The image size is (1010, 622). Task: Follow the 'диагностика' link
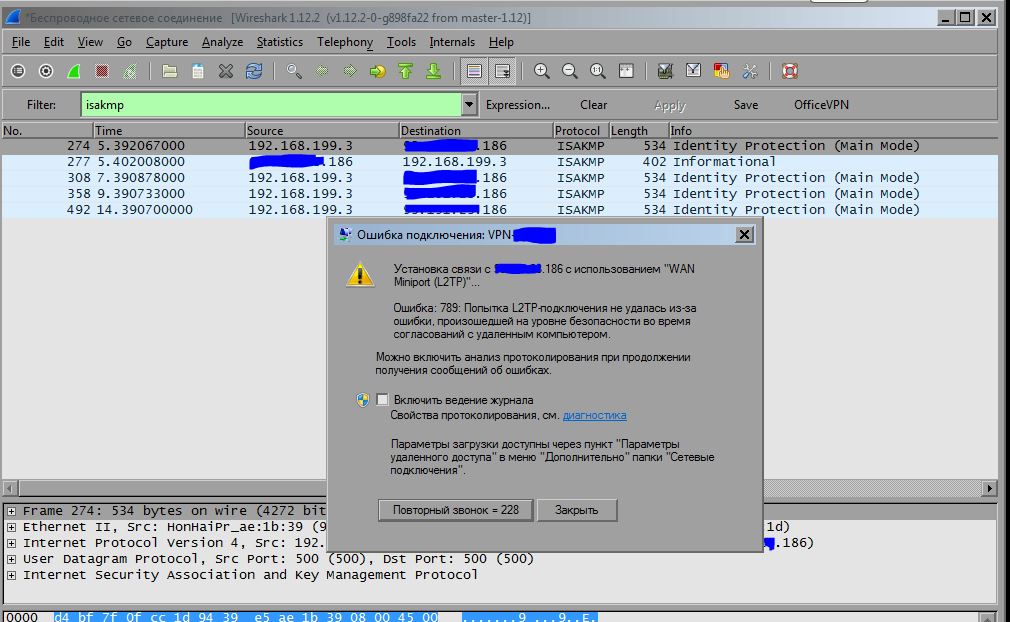pyautogui.click(x=595, y=415)
